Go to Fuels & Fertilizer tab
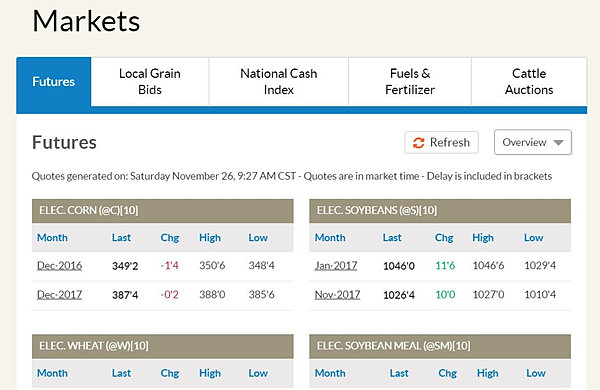 pos(410,82)
